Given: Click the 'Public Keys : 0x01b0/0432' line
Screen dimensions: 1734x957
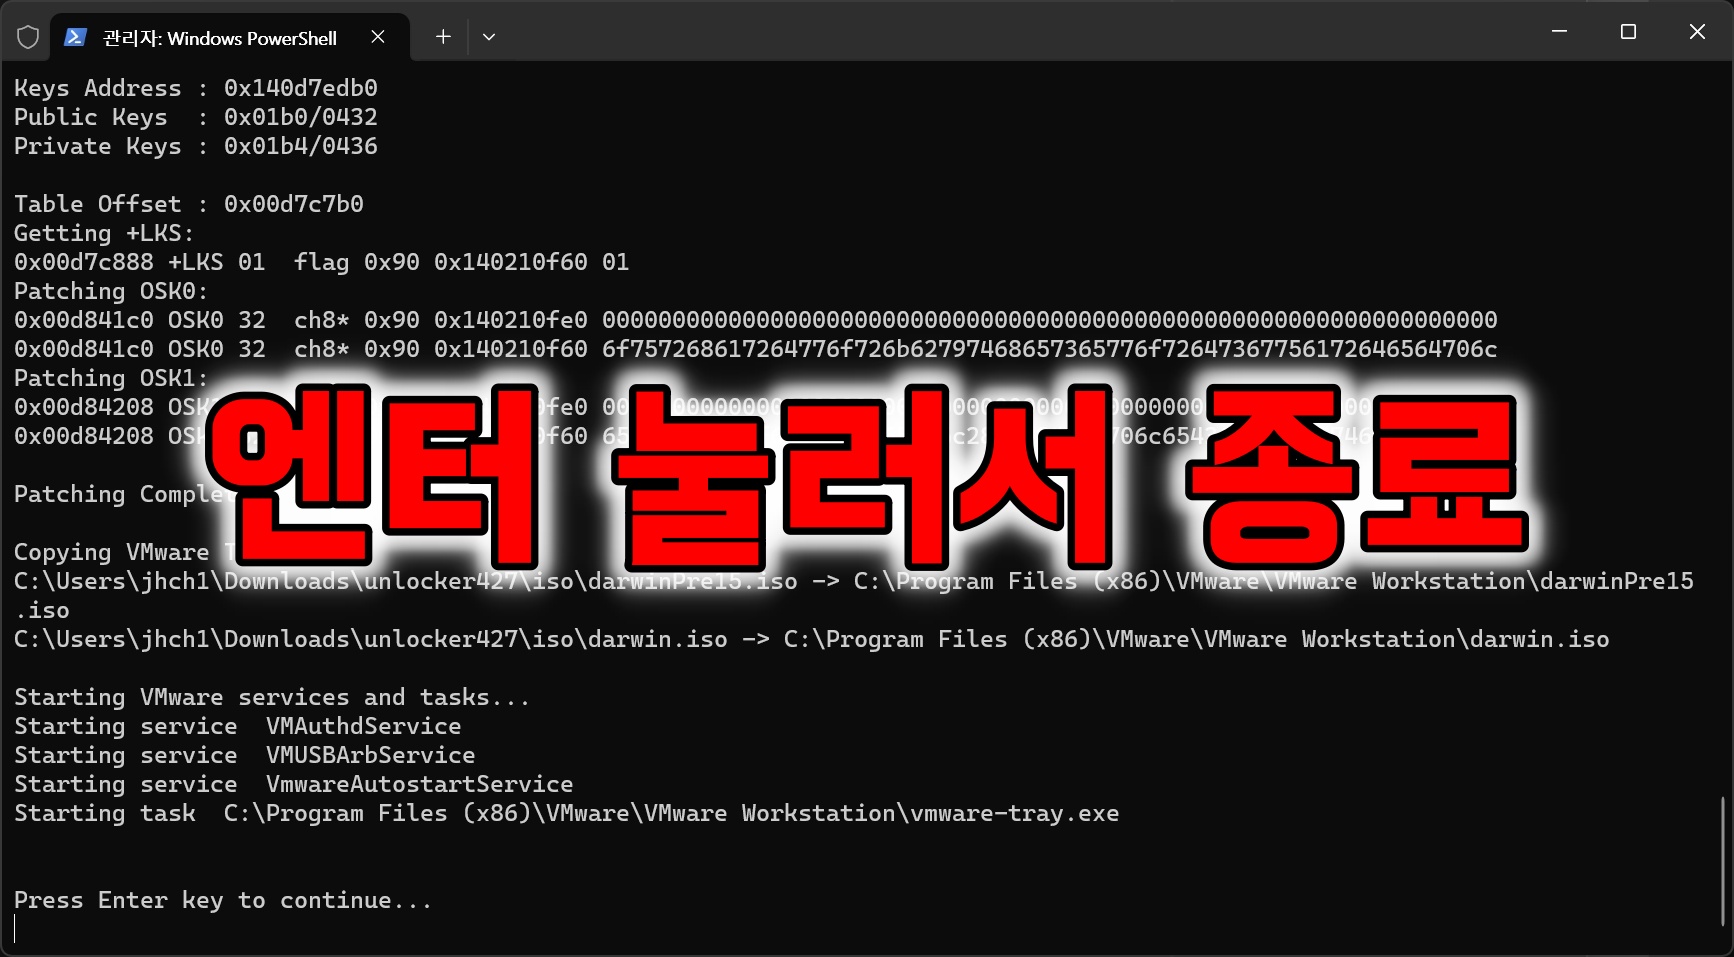Looking at the screenshot, I should (x=196, y=117).
